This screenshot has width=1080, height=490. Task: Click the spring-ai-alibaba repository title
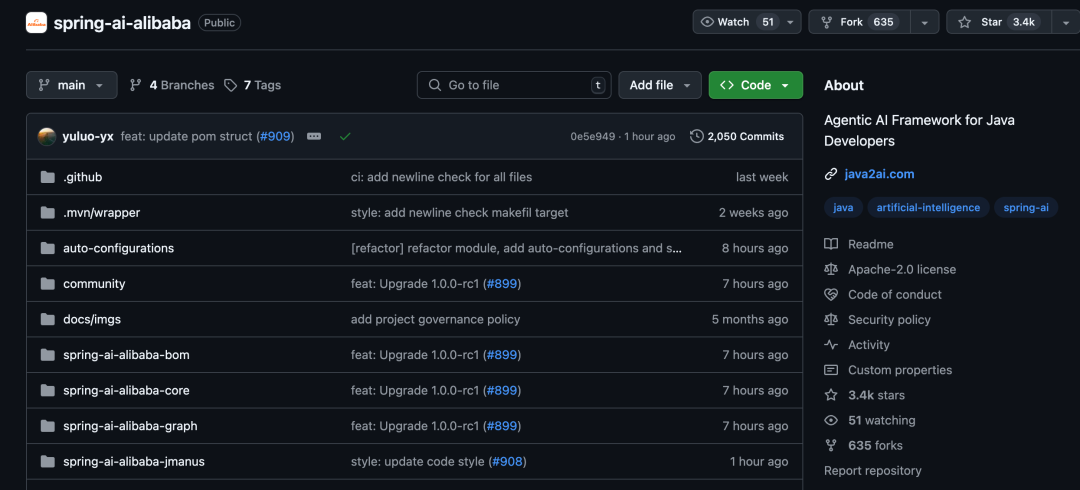click(x=122, y=23)
